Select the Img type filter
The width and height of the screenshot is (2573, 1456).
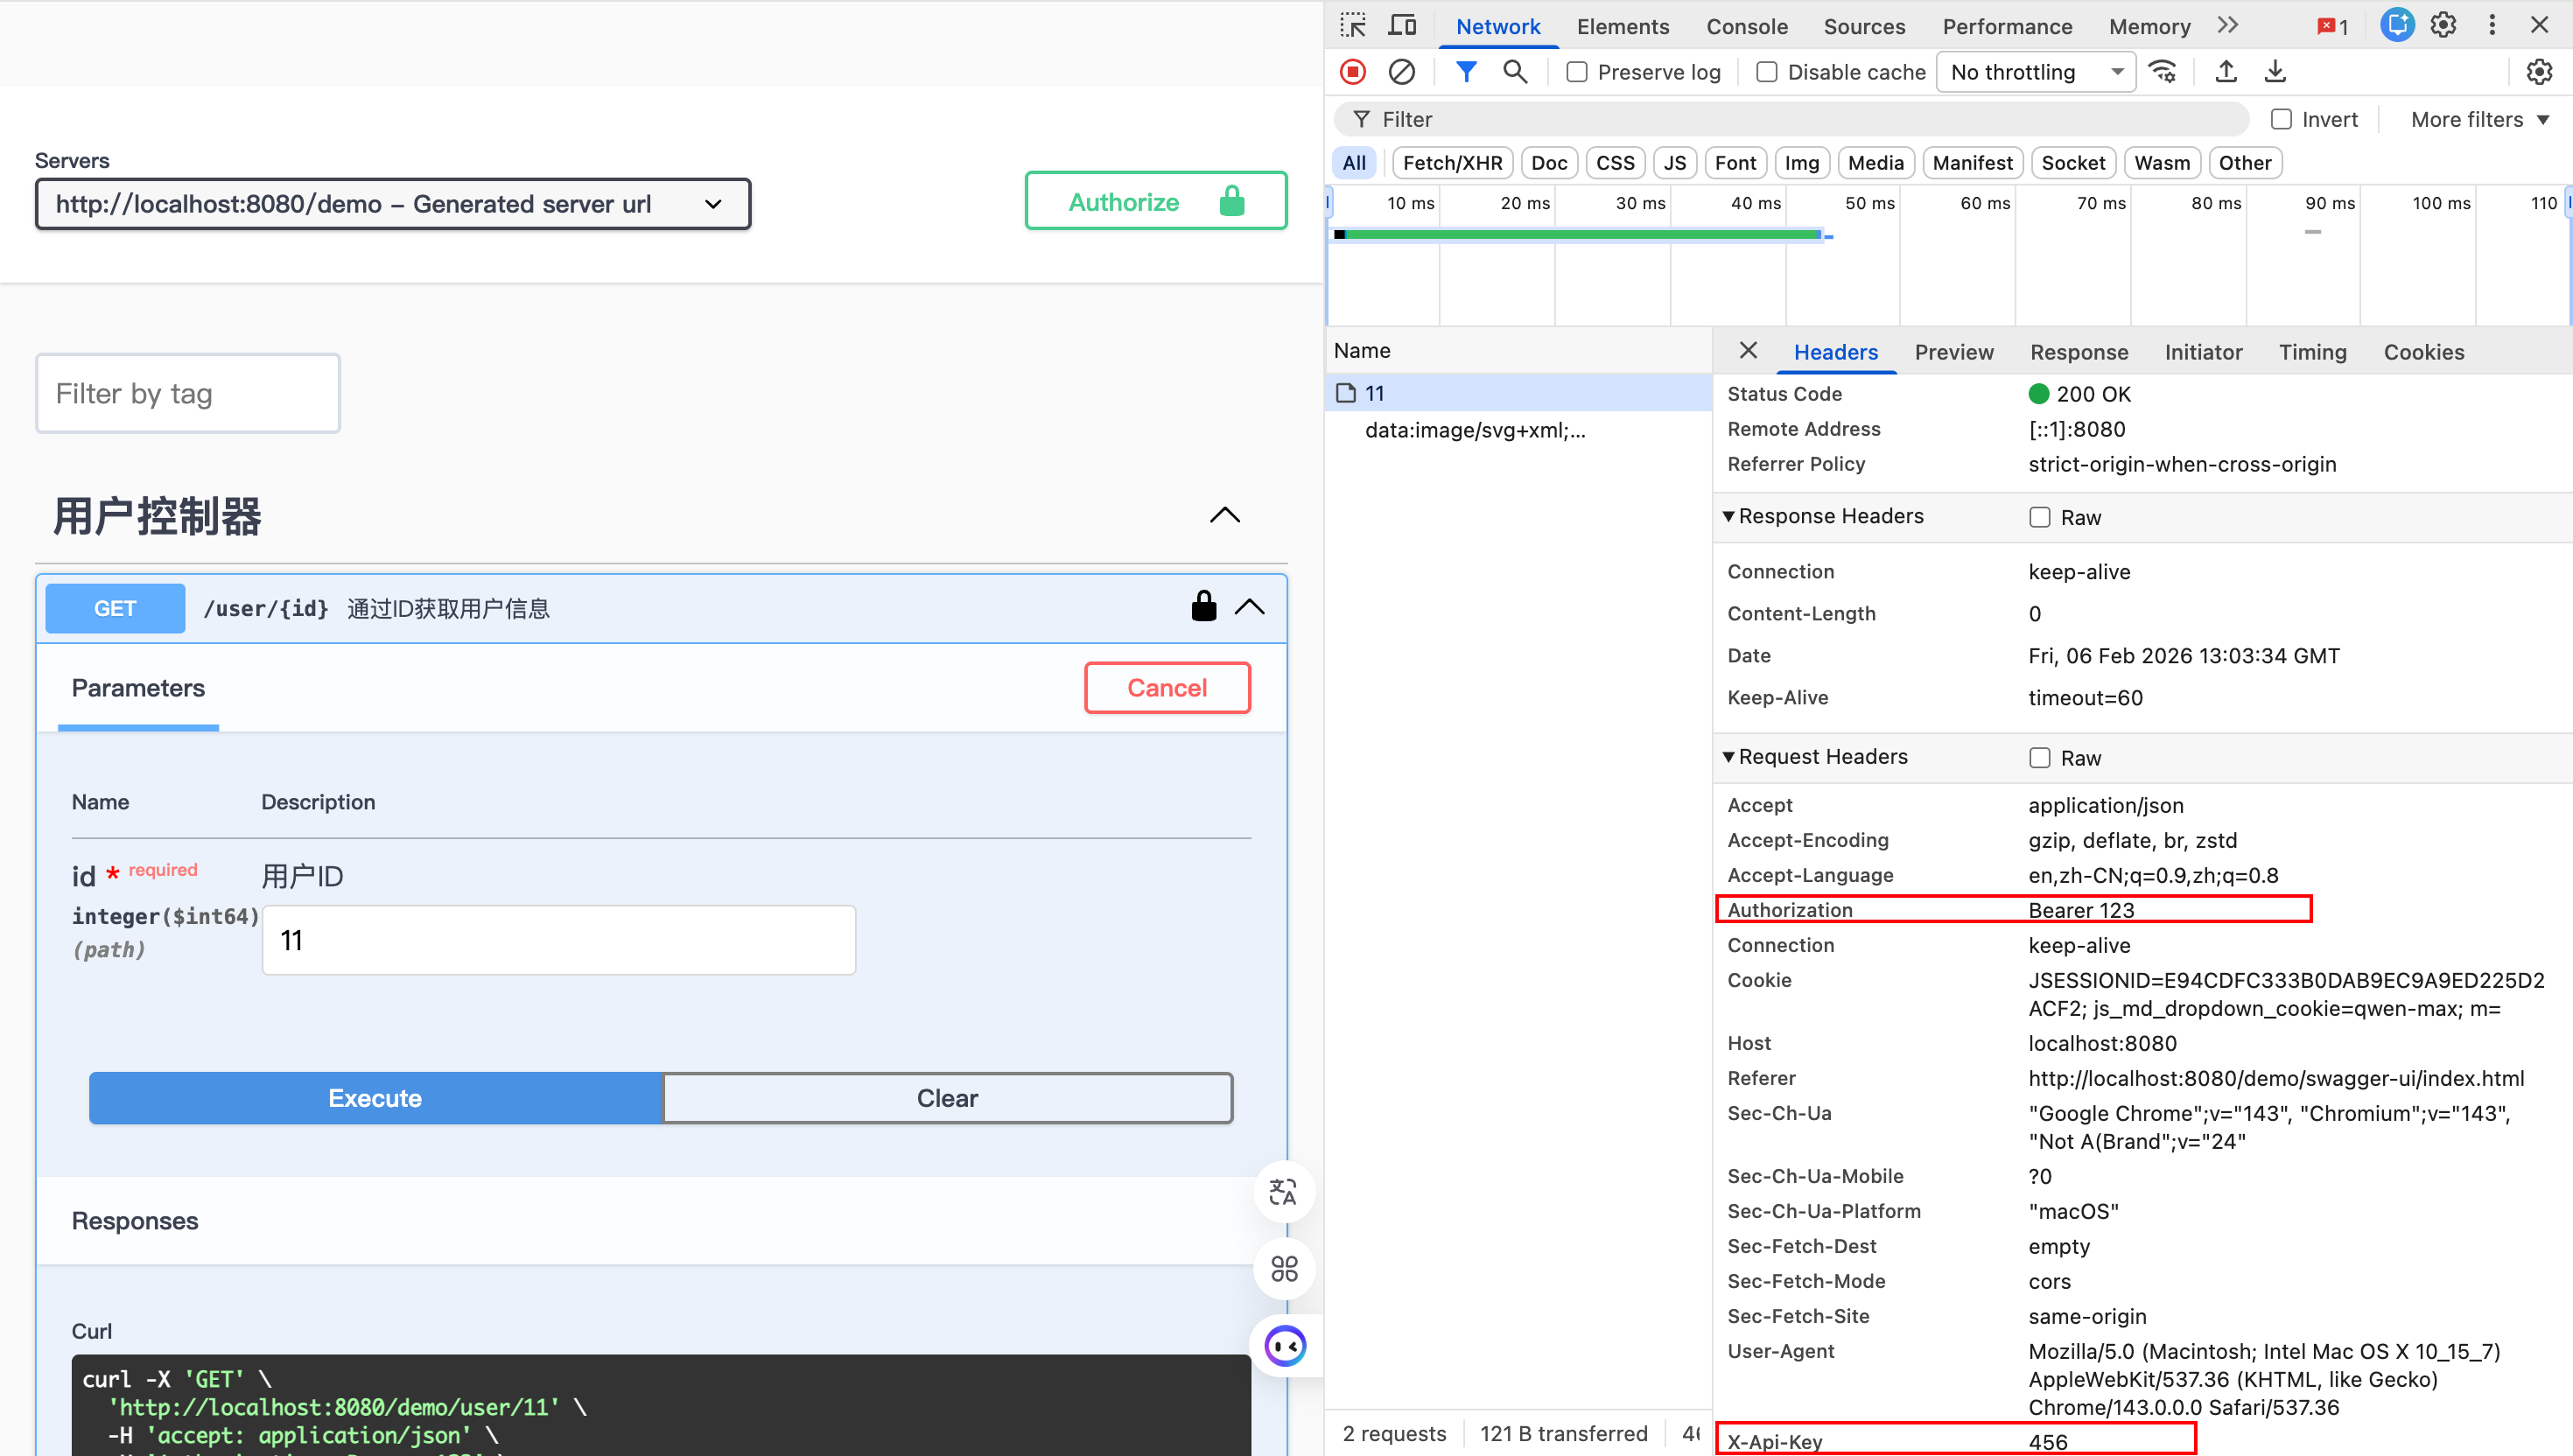tap(1802, 163)
